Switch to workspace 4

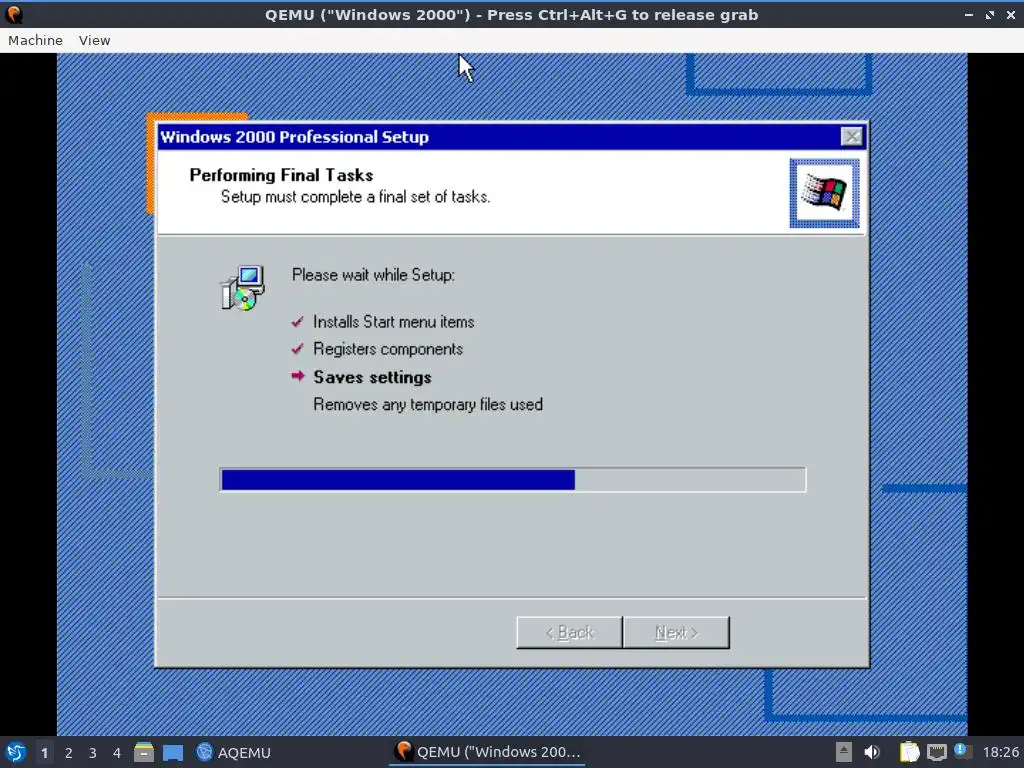pyautogui.click(x=117, y=753)
